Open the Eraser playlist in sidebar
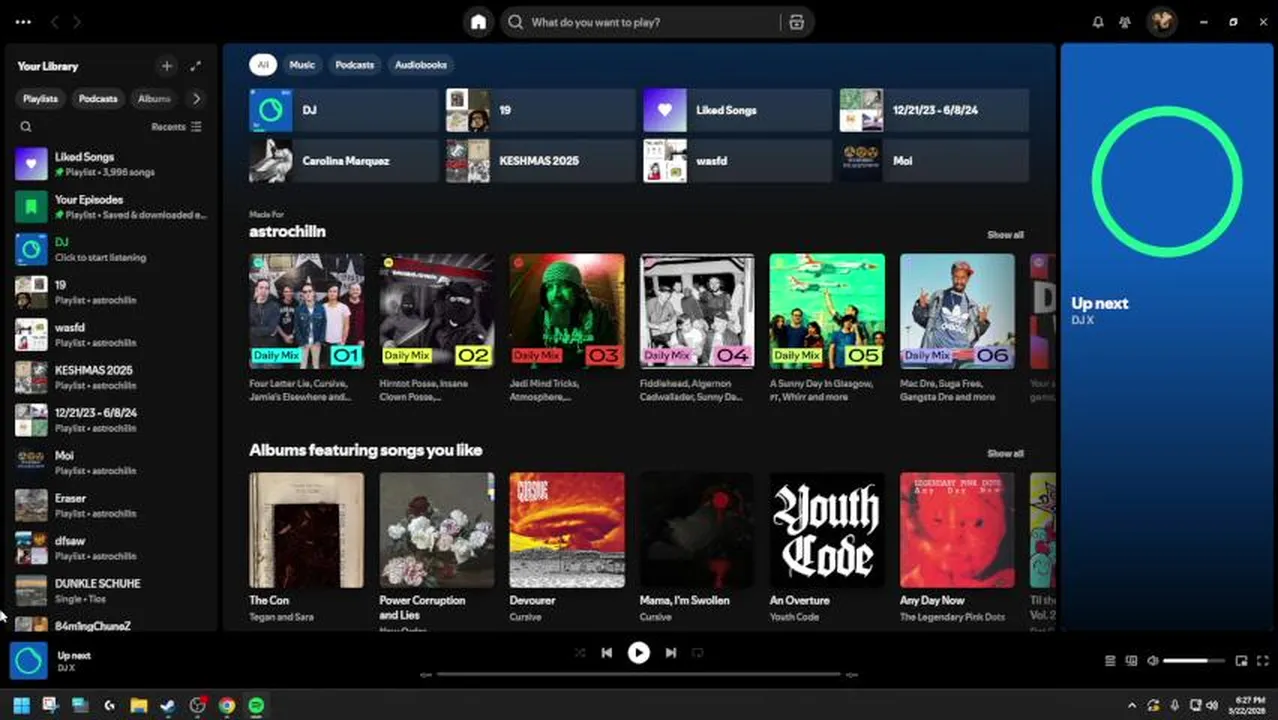This screenshot has width=1278, height=720. pos(112,505)
